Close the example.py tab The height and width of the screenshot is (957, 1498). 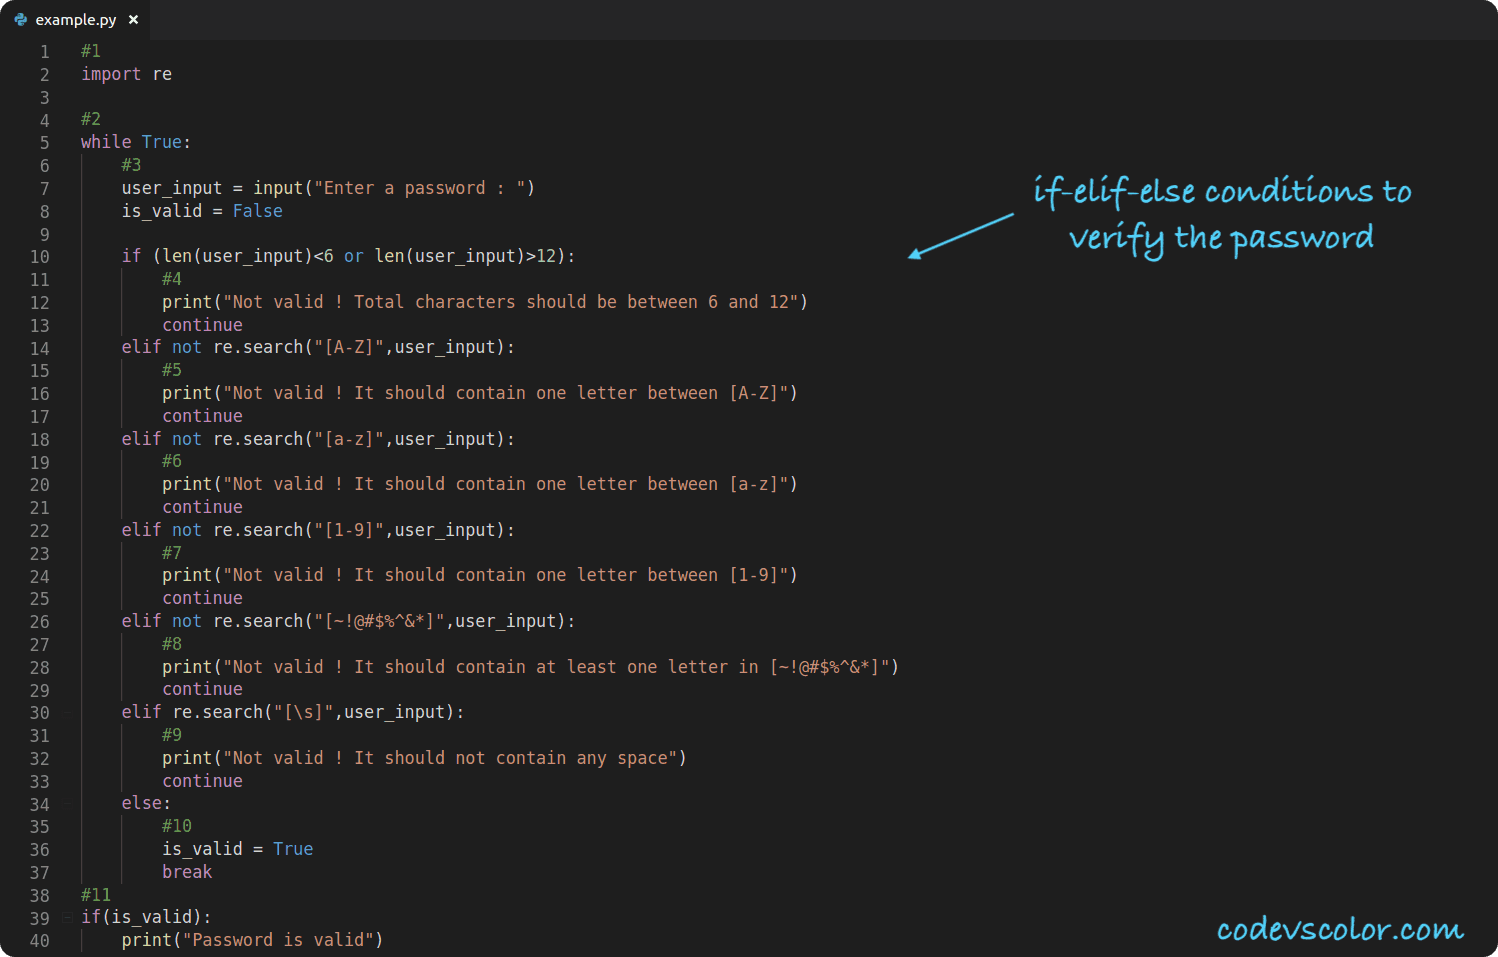(131, 18)
